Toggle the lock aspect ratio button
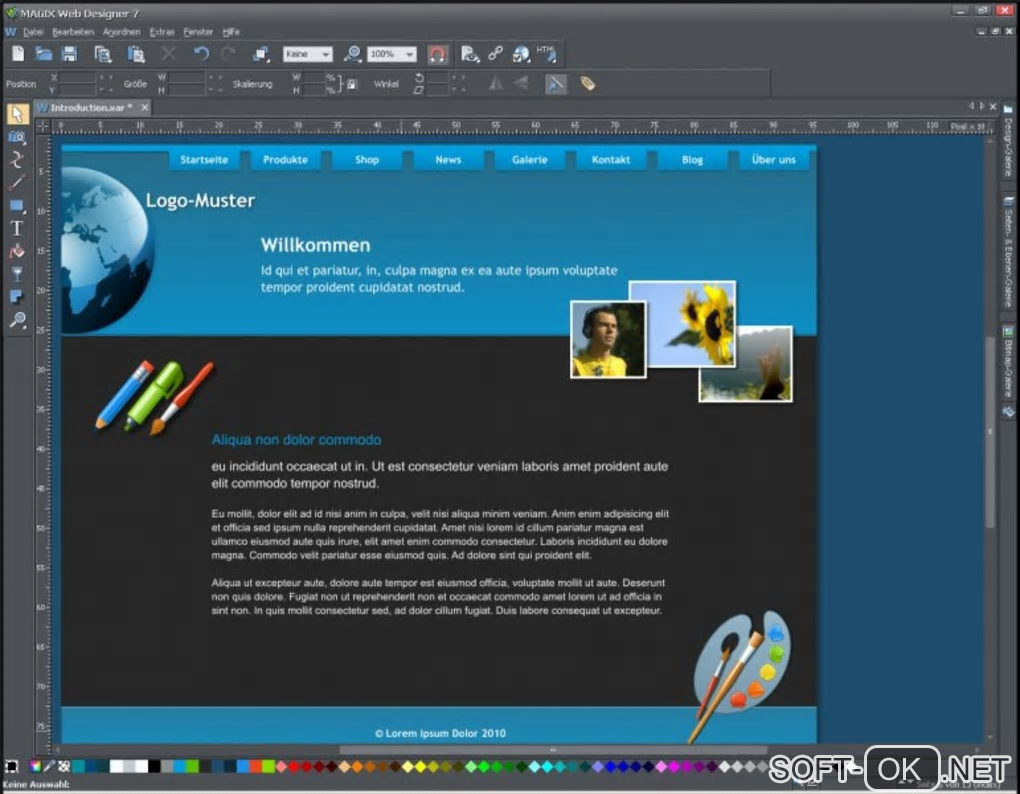1020x794 pixels. 352,84
